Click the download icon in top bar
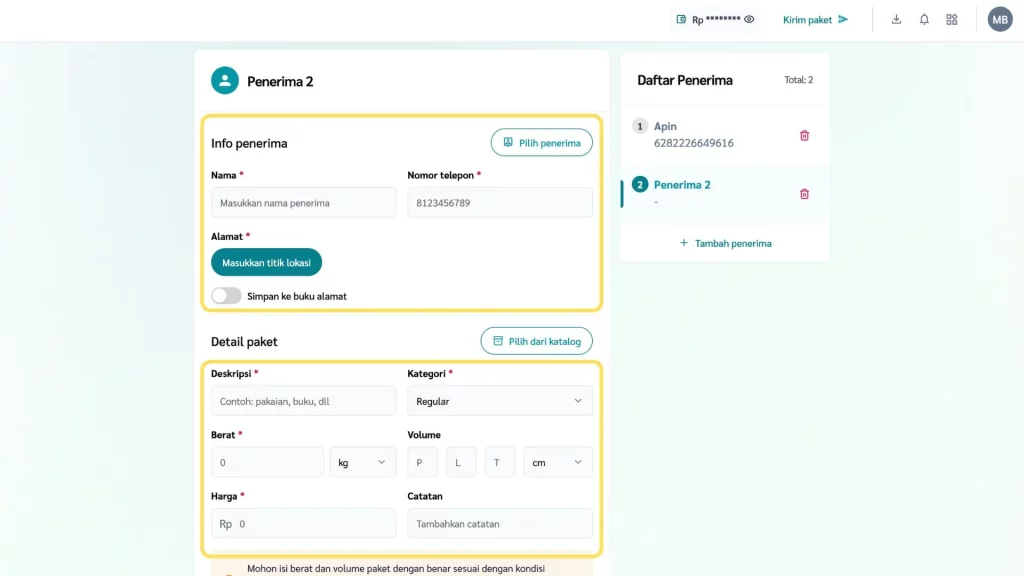The image size is (1024, 576). 896,19
